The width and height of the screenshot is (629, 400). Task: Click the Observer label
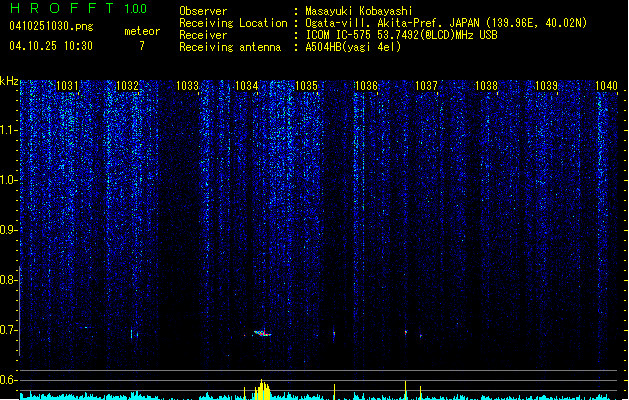pos(203,11)
